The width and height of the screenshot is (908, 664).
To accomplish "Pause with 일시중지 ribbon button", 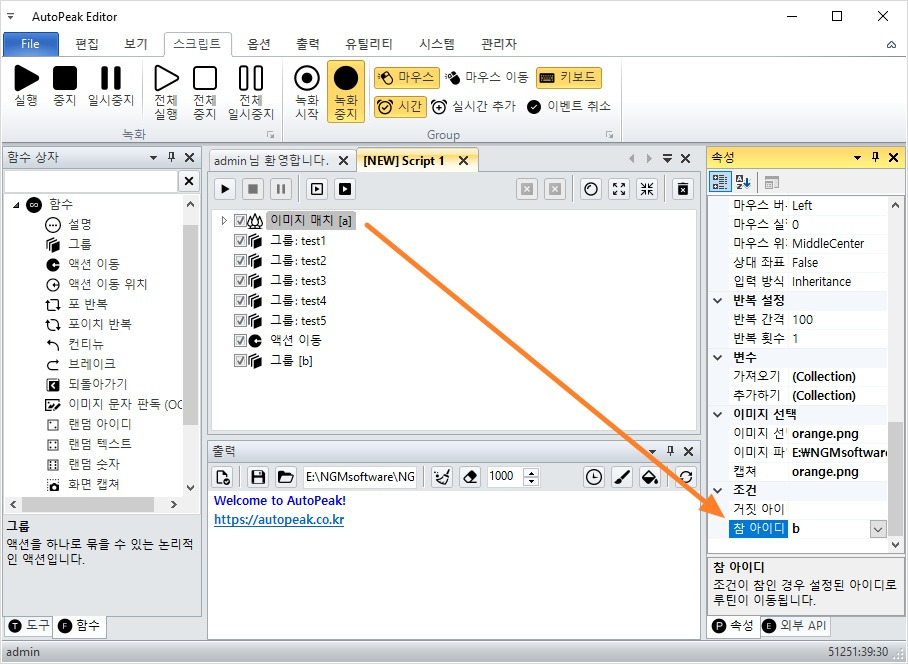I will (x=111, y=86).
